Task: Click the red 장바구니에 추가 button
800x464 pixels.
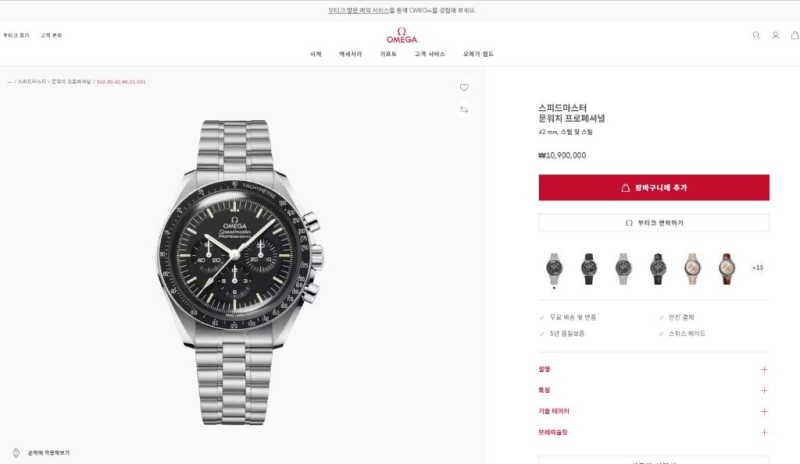Action: pyautogui.click(x=654, y=187)
